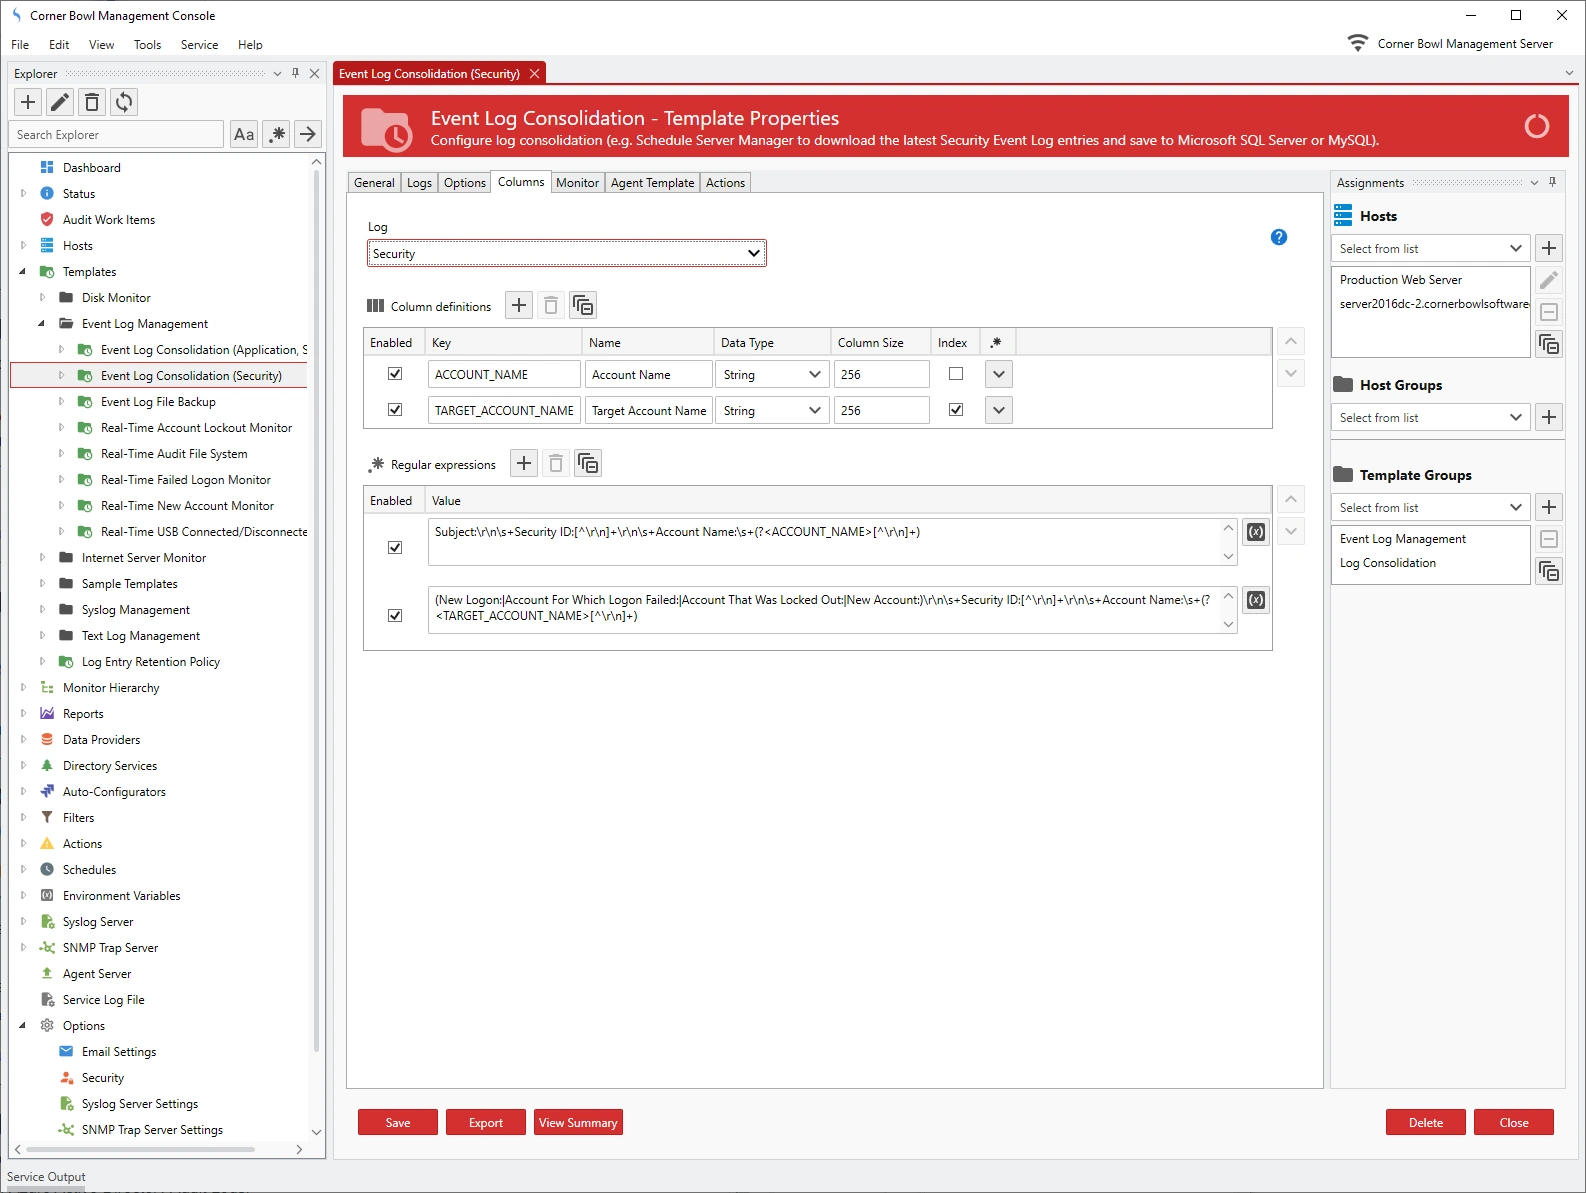Click the pencil edit icon in Explorer
Viewport: 1586px width, 1193px height.
(60, 102)
